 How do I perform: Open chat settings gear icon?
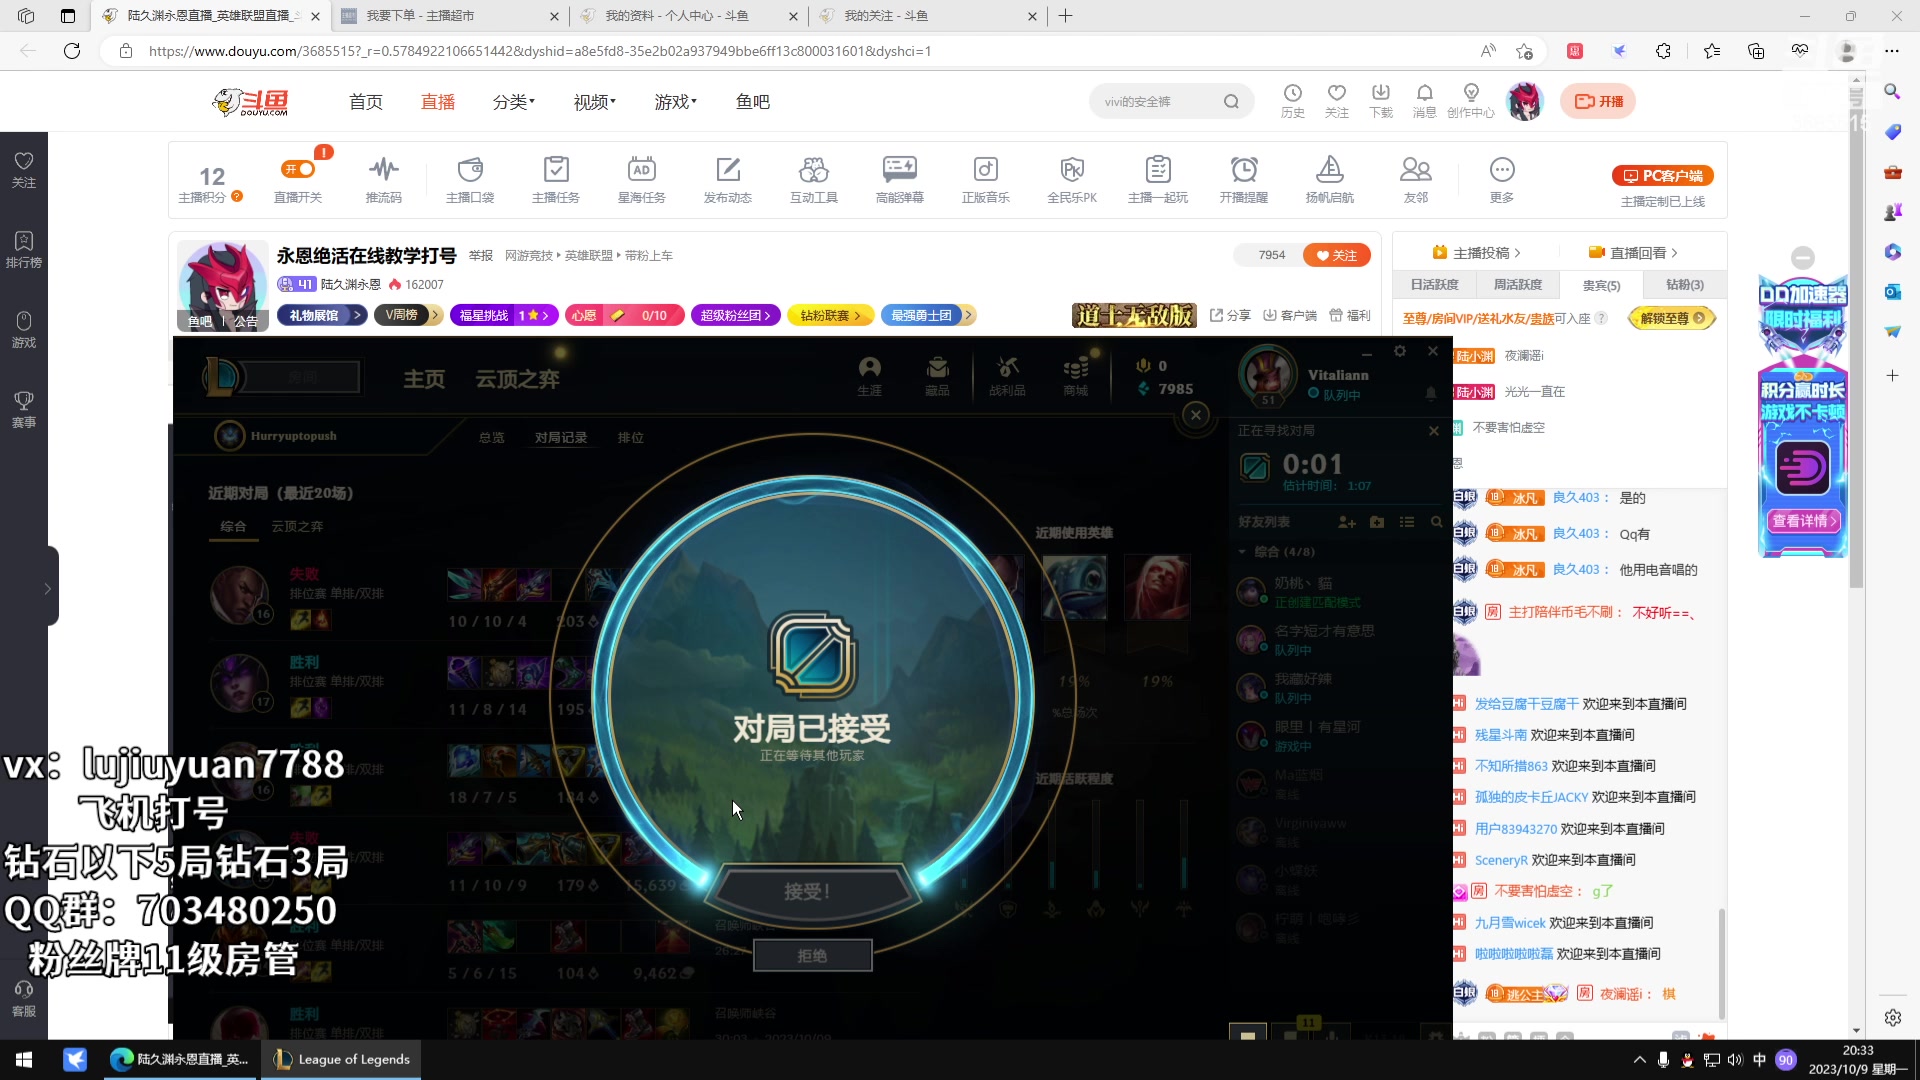(x=1893, y=1017)
